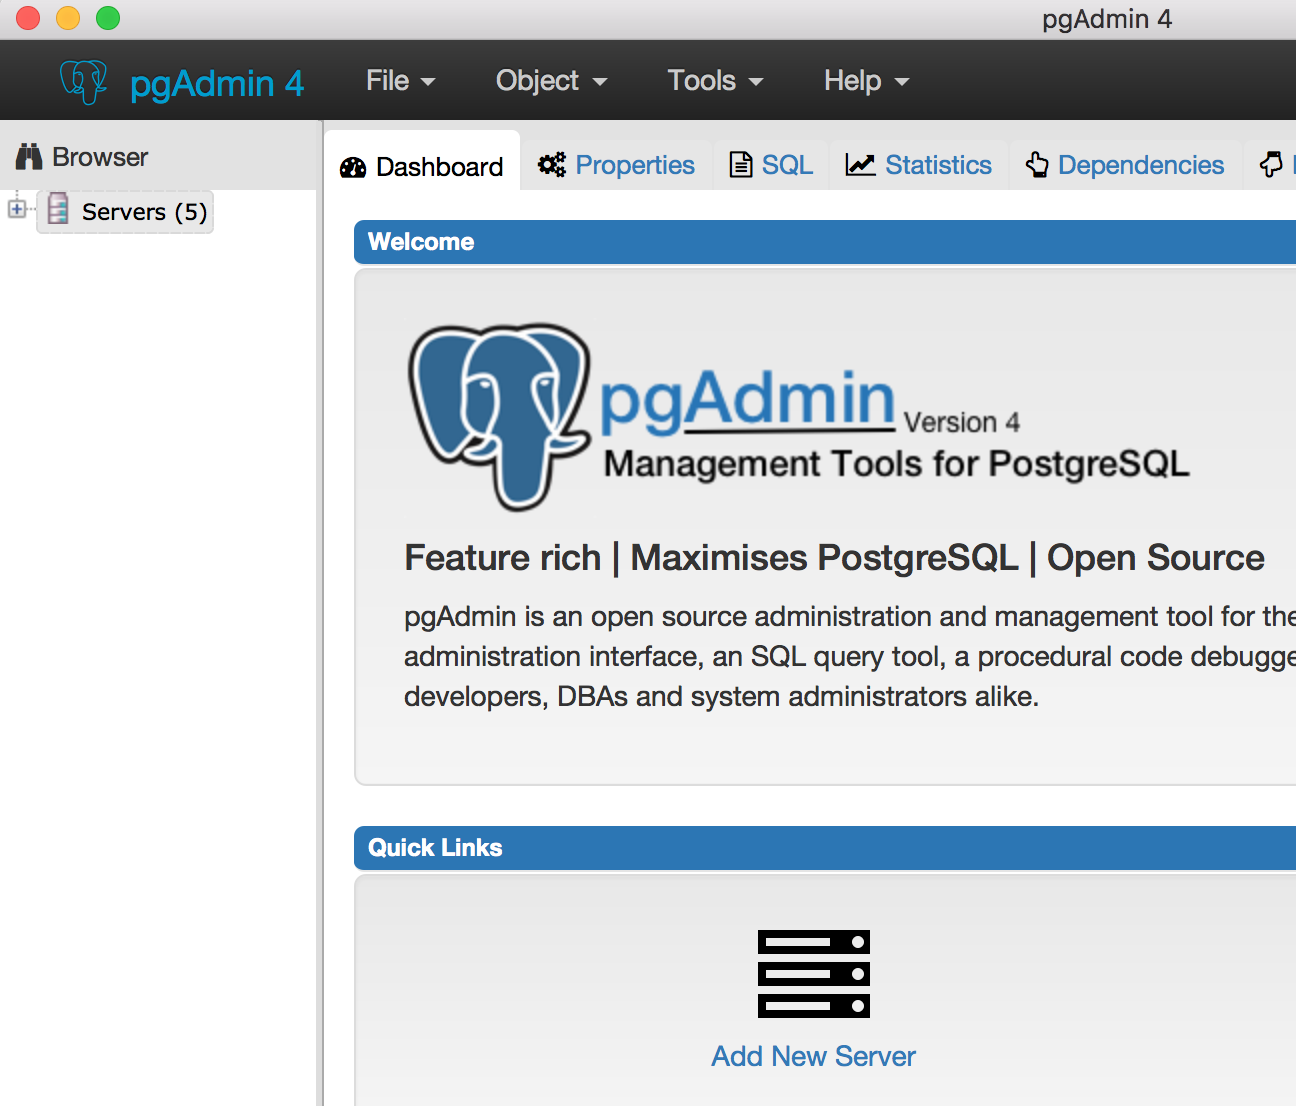Click the browser panel vertical splitter bar

coord(320,613)
